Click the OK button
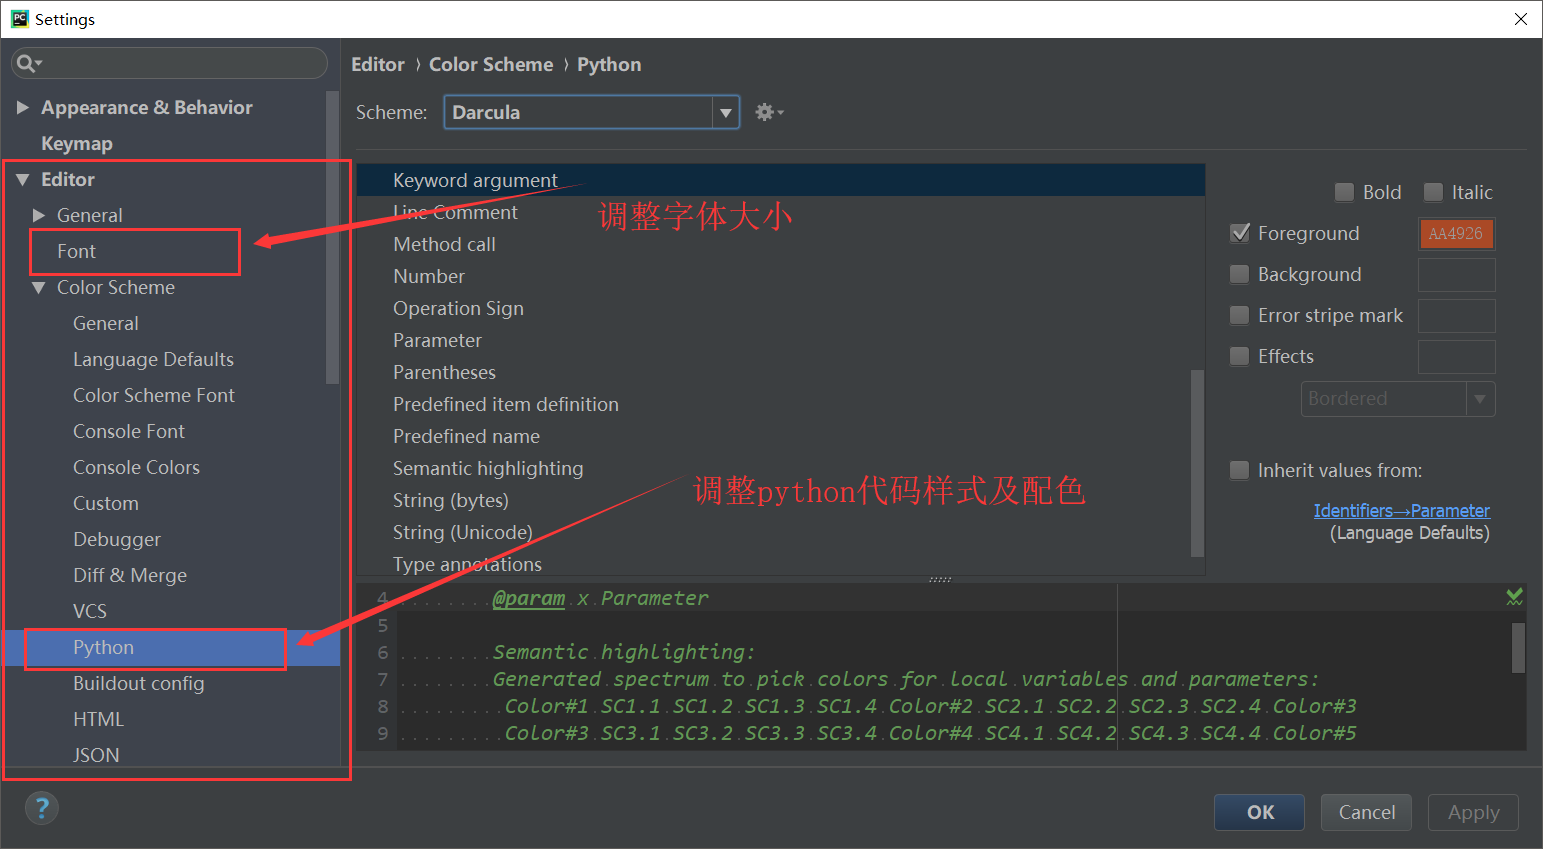 tap(1259, 812)
